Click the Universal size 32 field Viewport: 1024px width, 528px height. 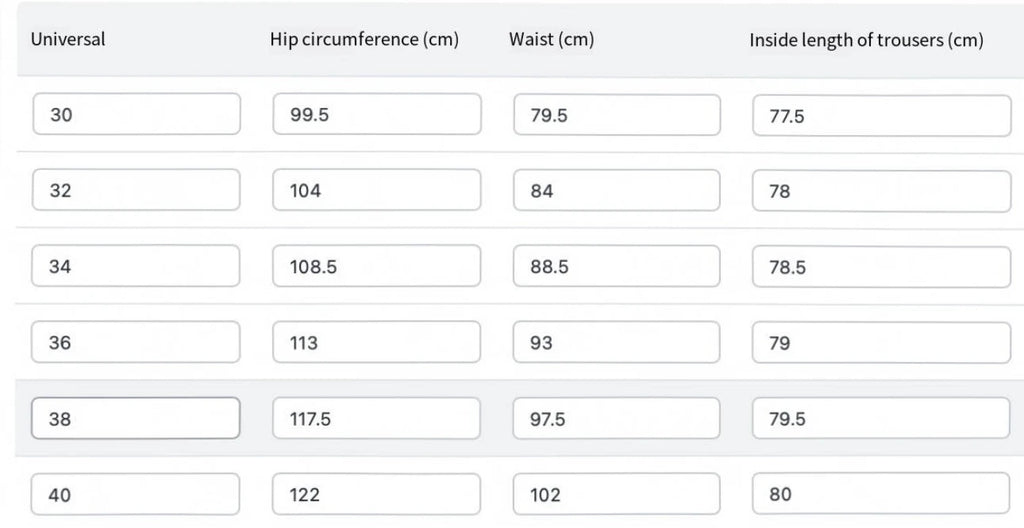point(136,190)
